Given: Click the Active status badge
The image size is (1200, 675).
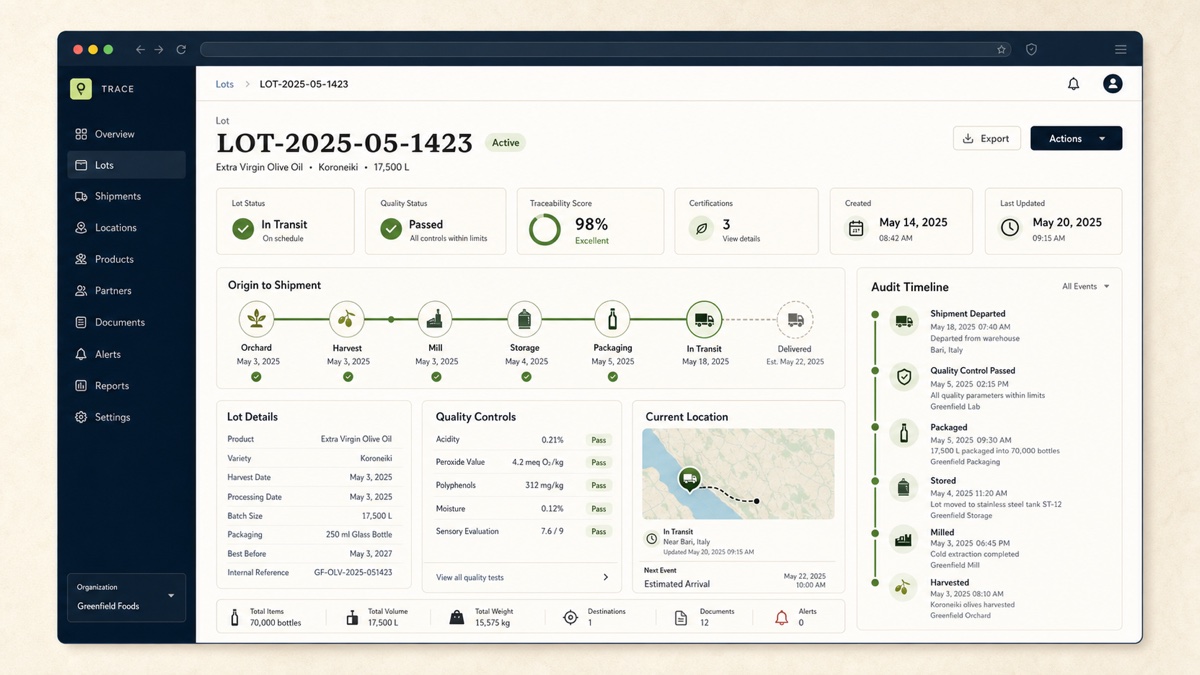Looking at the screenshot, I should 505,143.
